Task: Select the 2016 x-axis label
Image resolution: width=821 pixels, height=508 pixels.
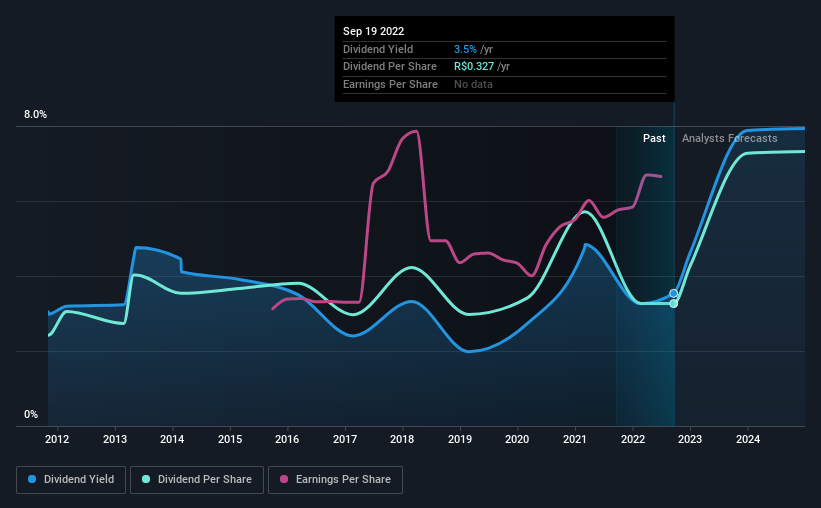Action: coord(287,439)
